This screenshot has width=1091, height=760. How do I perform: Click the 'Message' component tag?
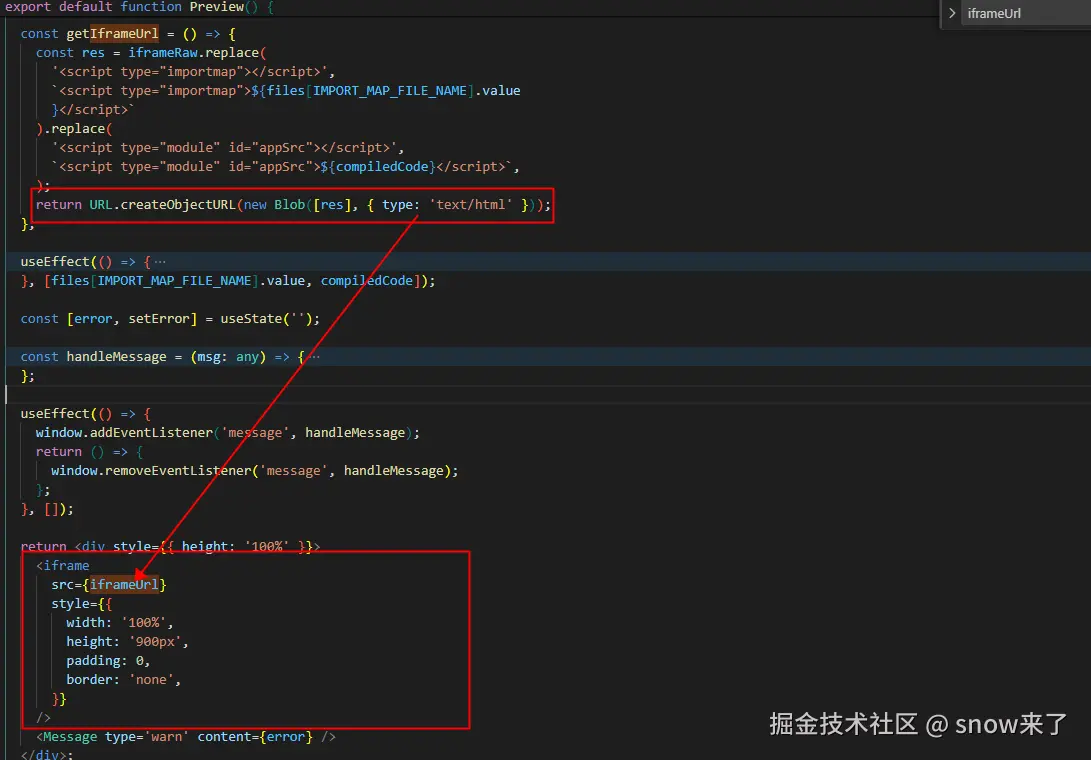pos(70,737)
